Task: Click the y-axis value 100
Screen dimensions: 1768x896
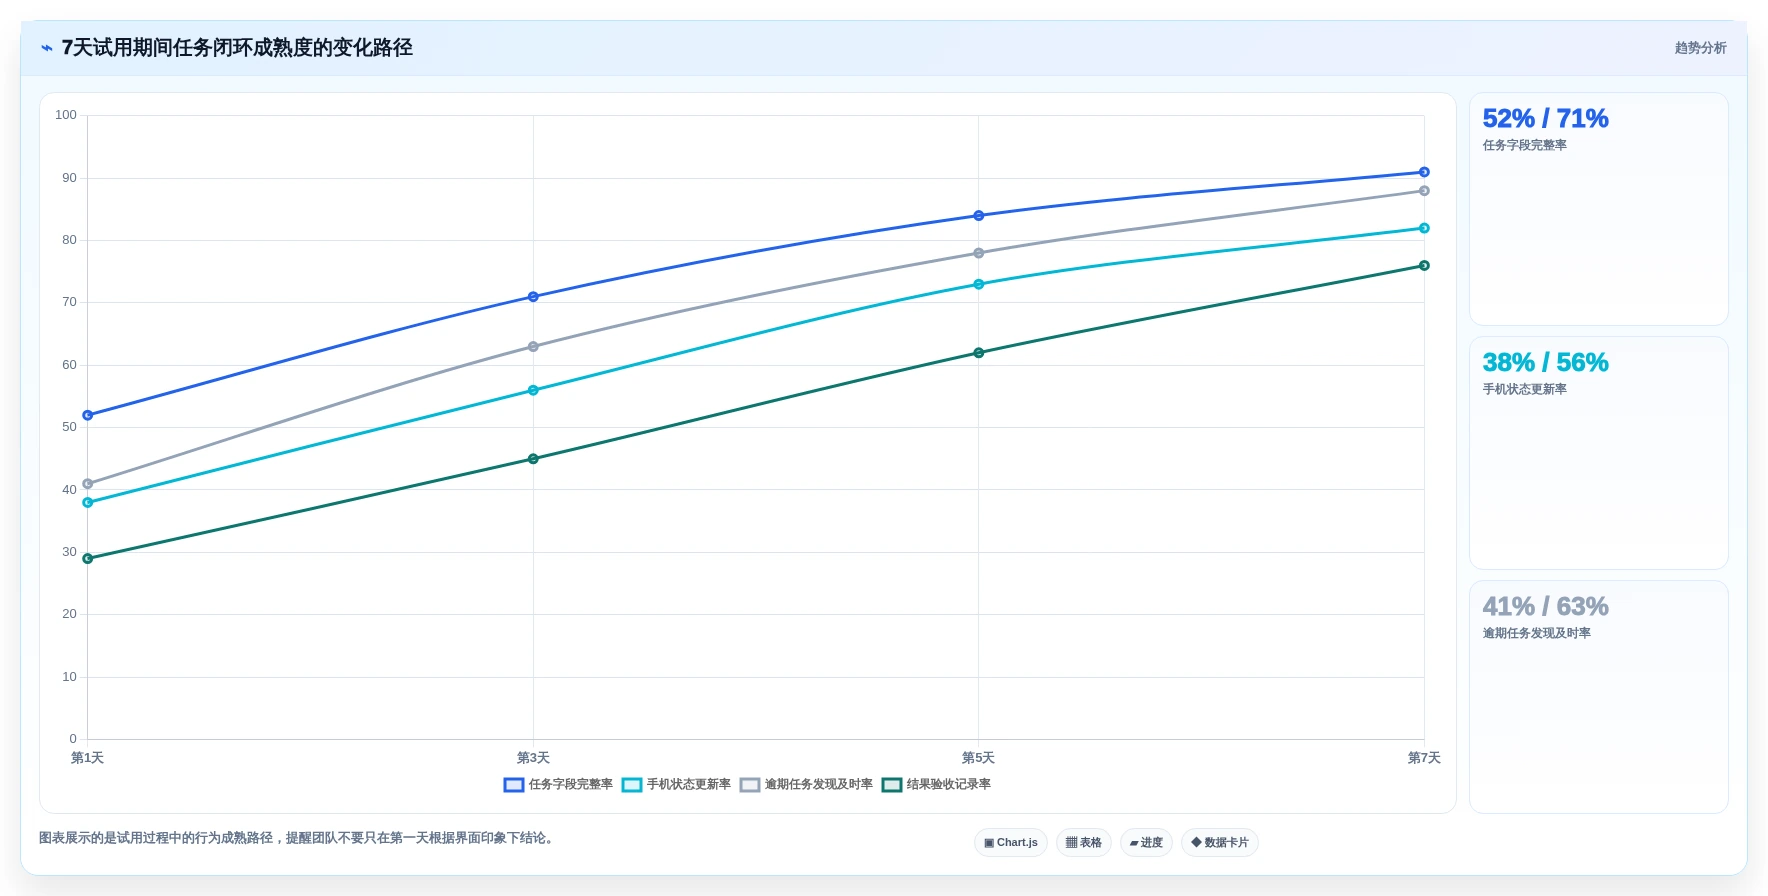Action: [x=66, y=115]
